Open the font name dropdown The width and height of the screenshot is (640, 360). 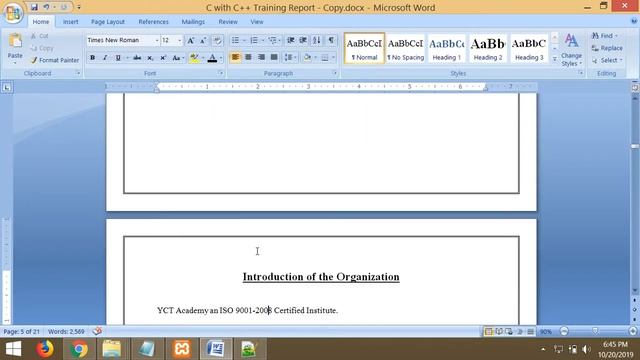157,40
